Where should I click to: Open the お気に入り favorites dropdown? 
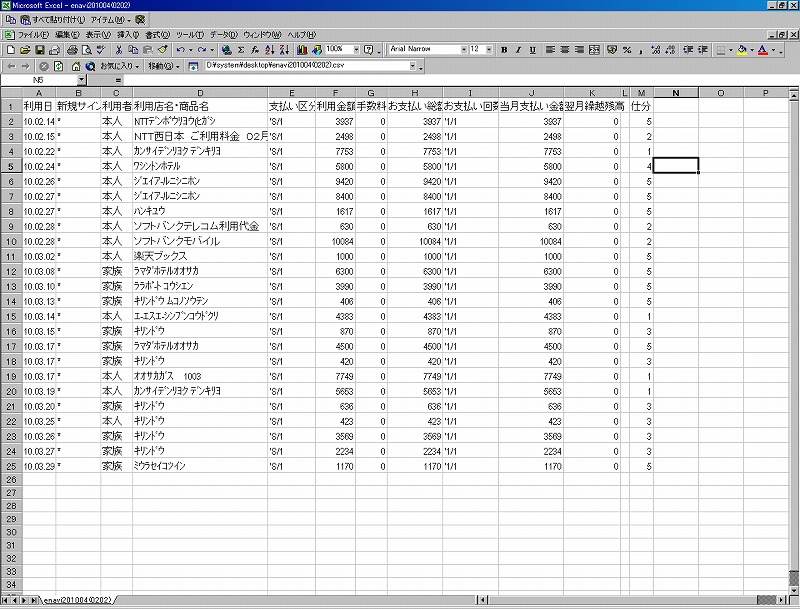[x=119, y=66]
